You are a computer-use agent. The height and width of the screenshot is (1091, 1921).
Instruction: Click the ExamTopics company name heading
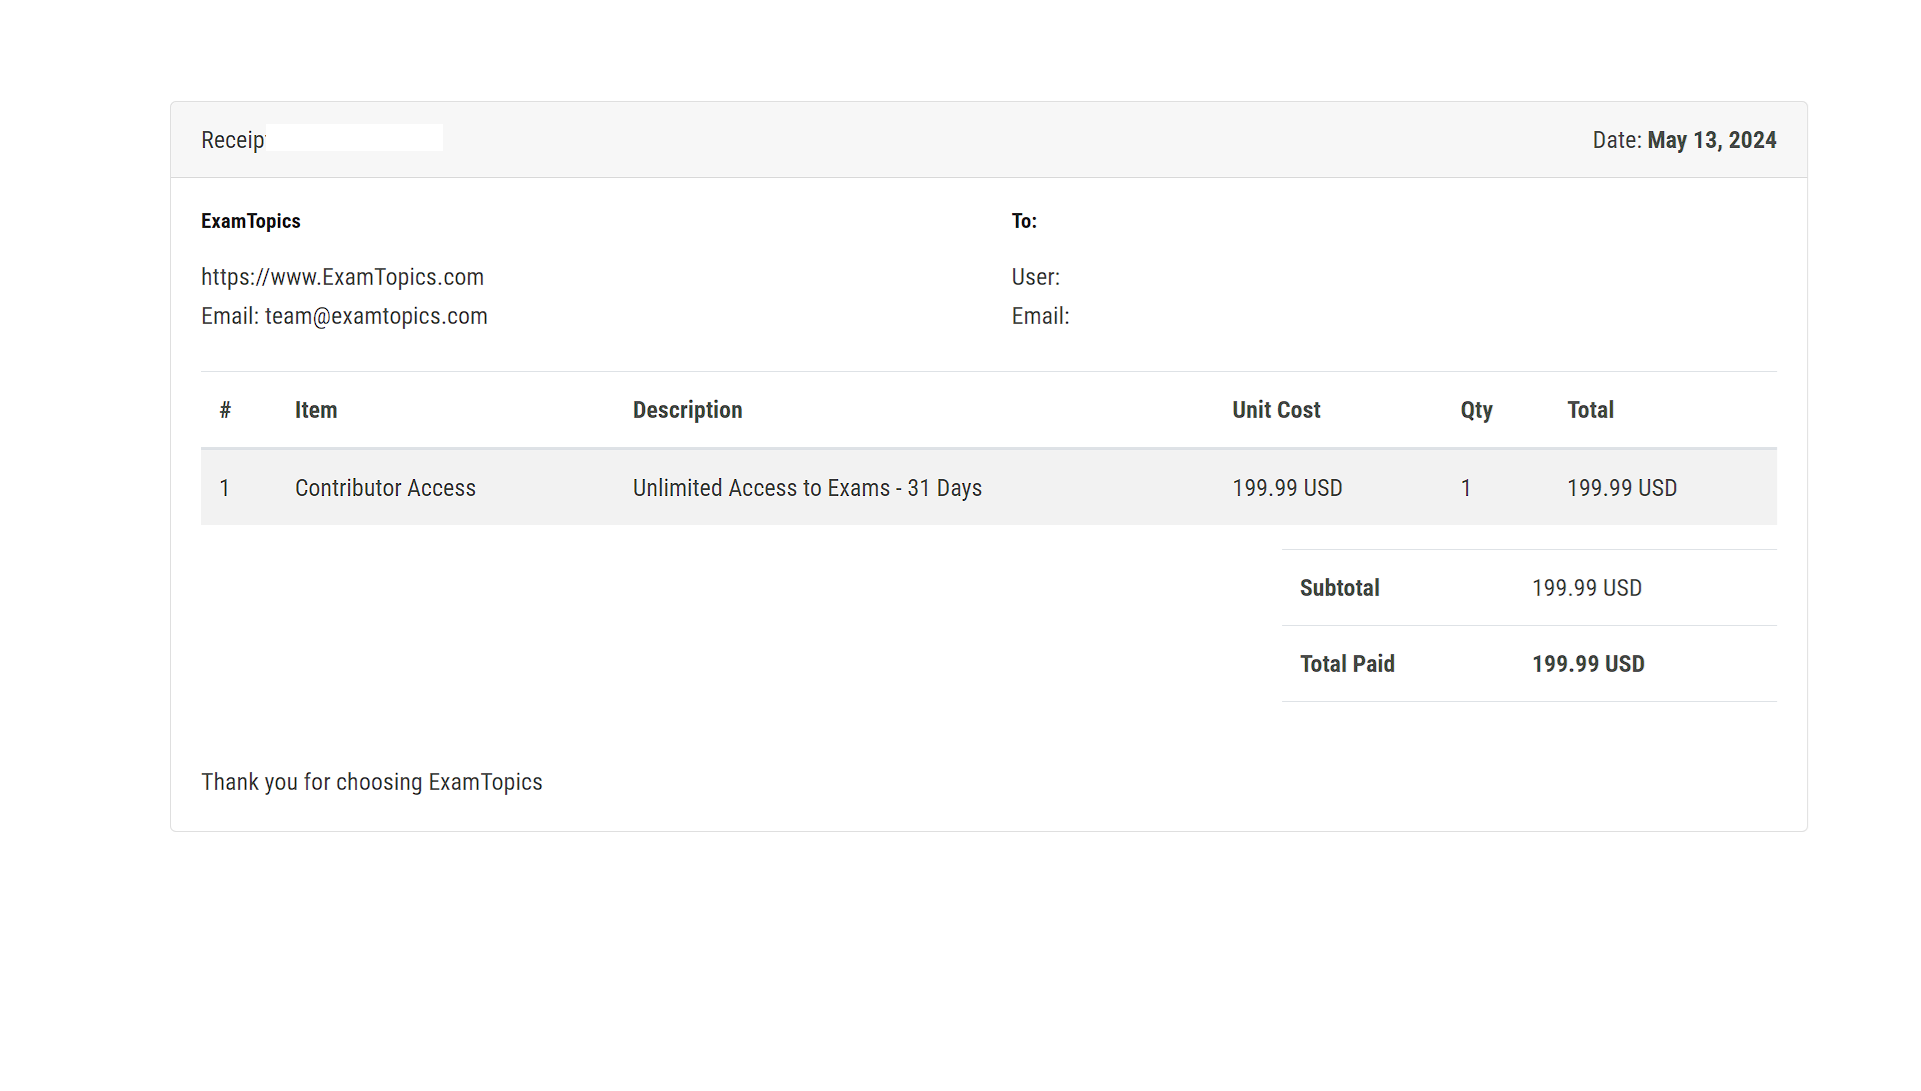(x=250, y=221)
